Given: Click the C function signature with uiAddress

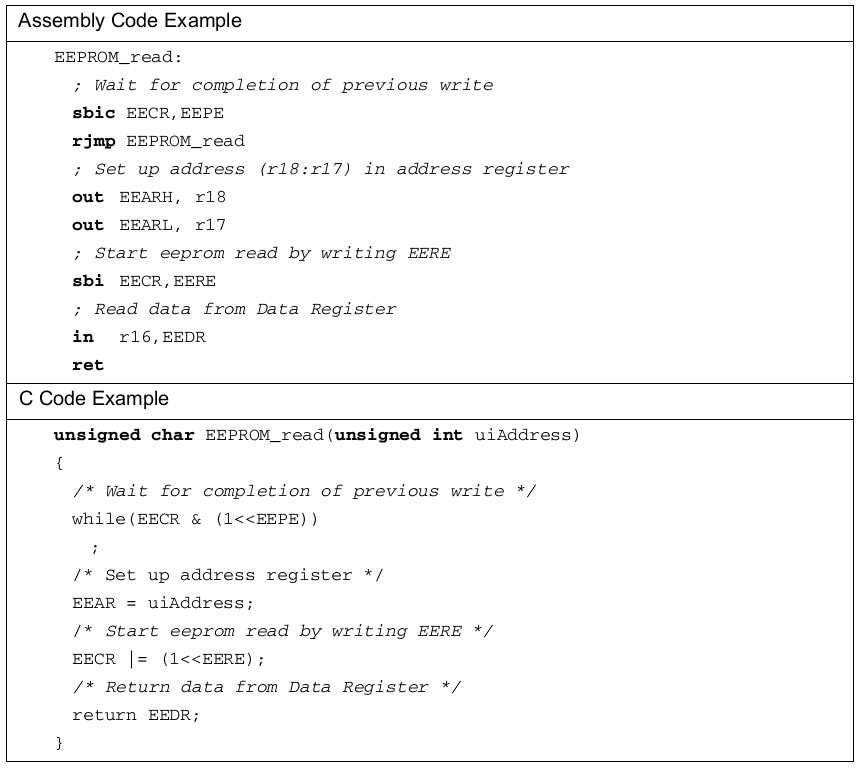Looking at the screenshot, I should 317,435.
